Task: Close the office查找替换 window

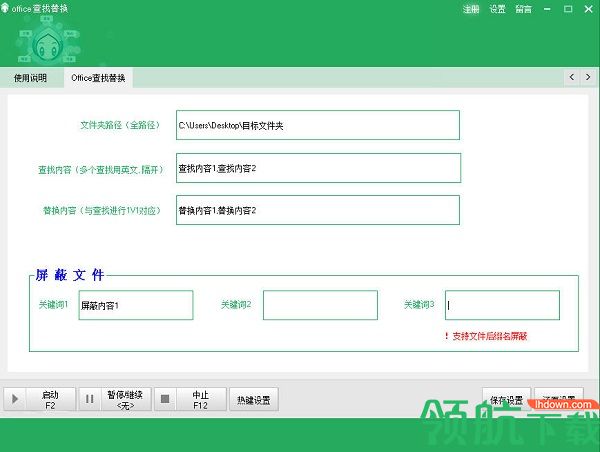Action: click(589, 9)
